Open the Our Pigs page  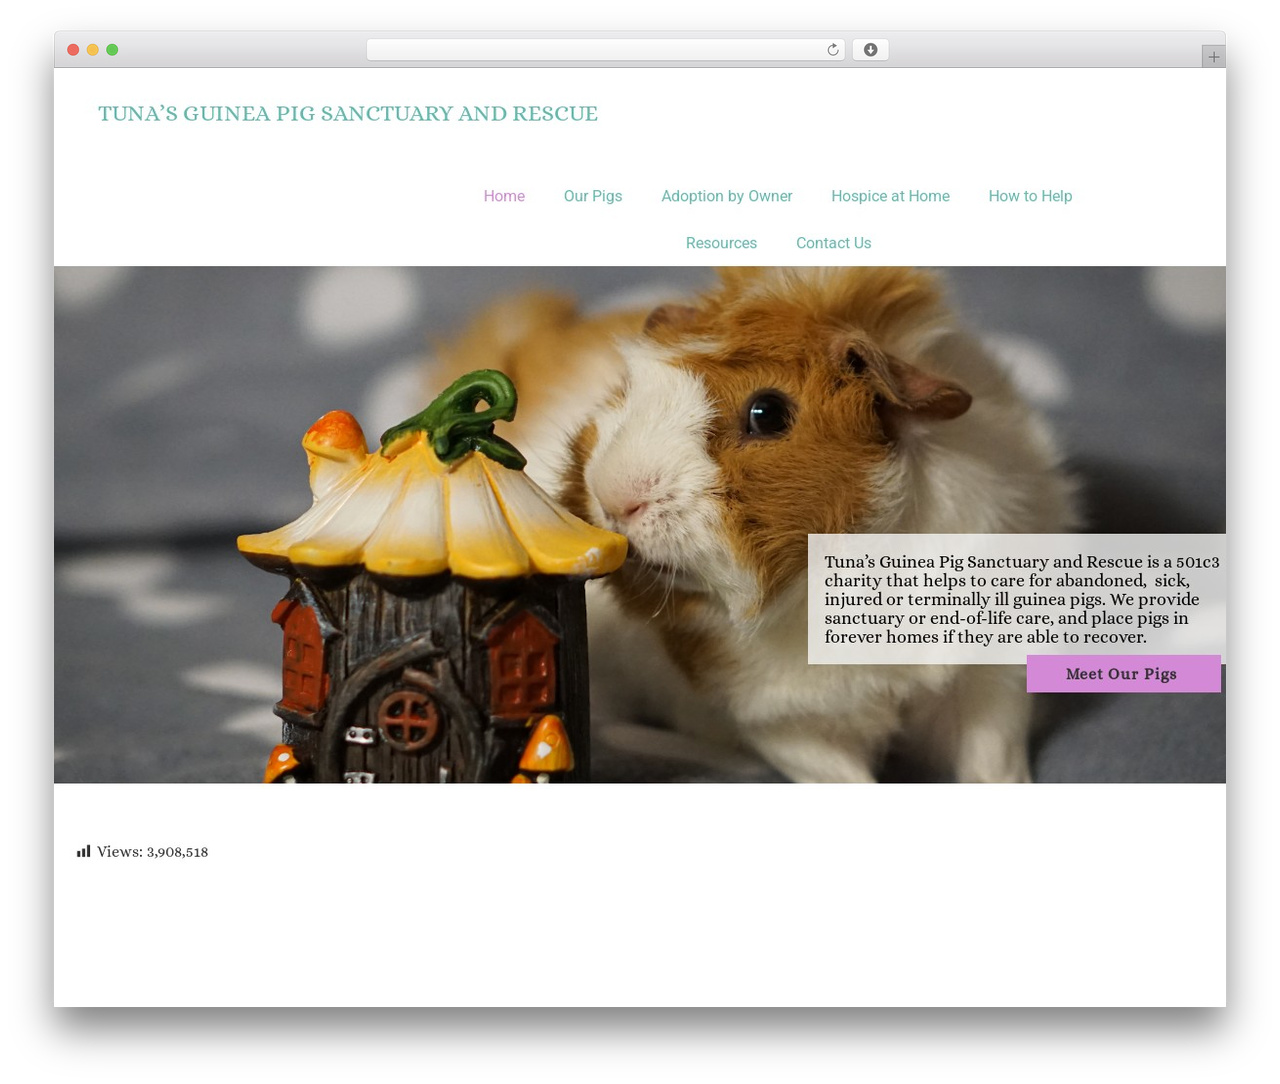593,196
